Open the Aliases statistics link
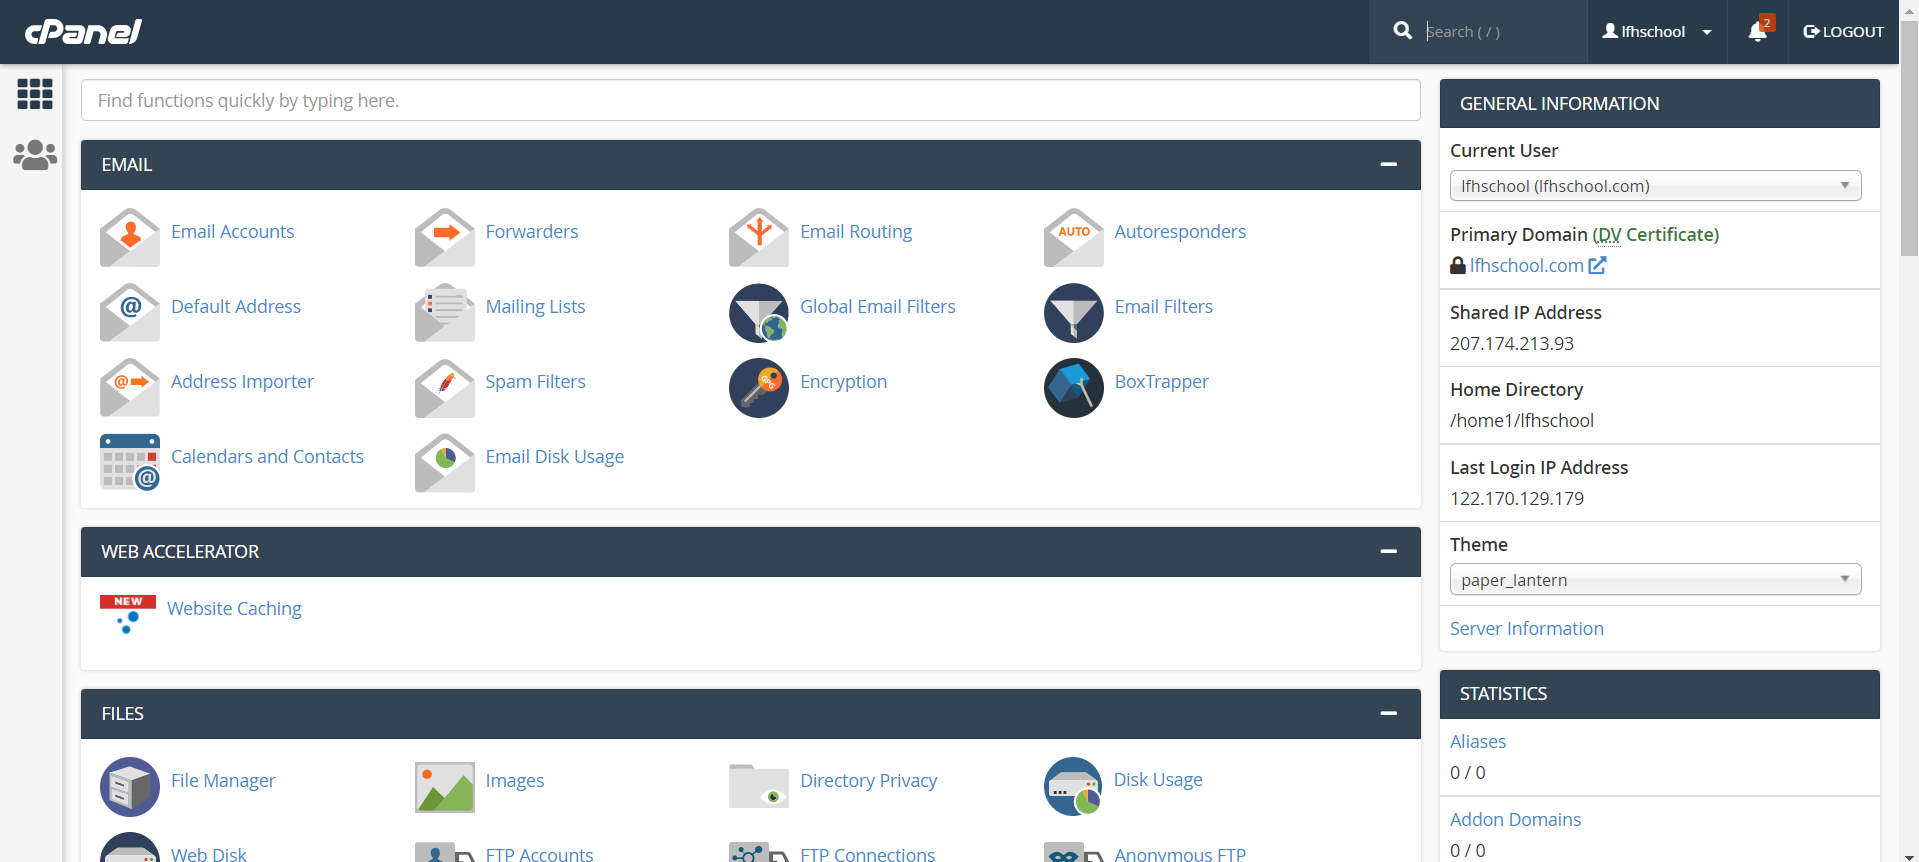Viewport: 1919px width, 862px height. point(1478,741)
